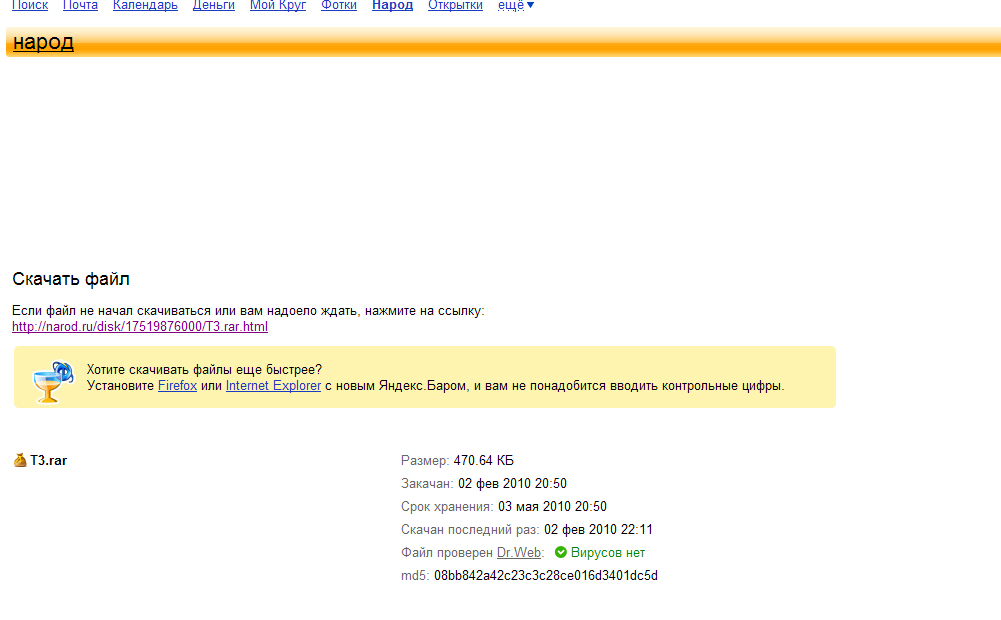Open the Народ navigation item

393,5
